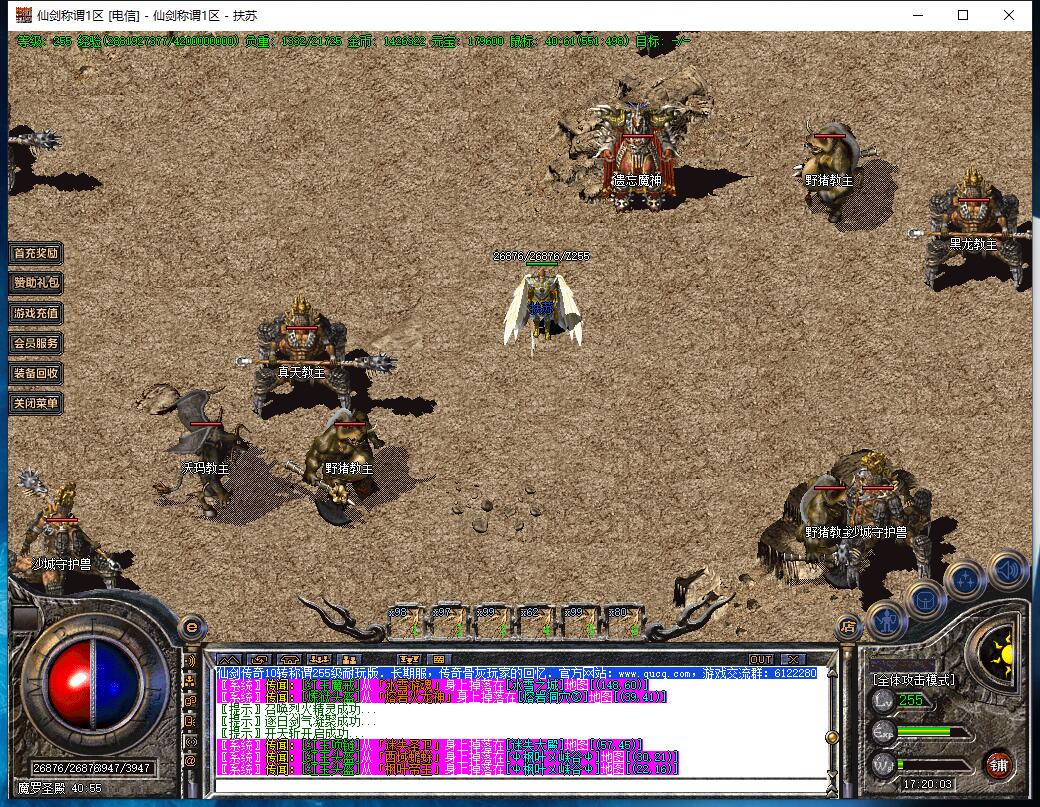Toggle the sound speaker icon
Screen dimensions: 1040x807
1008,570
